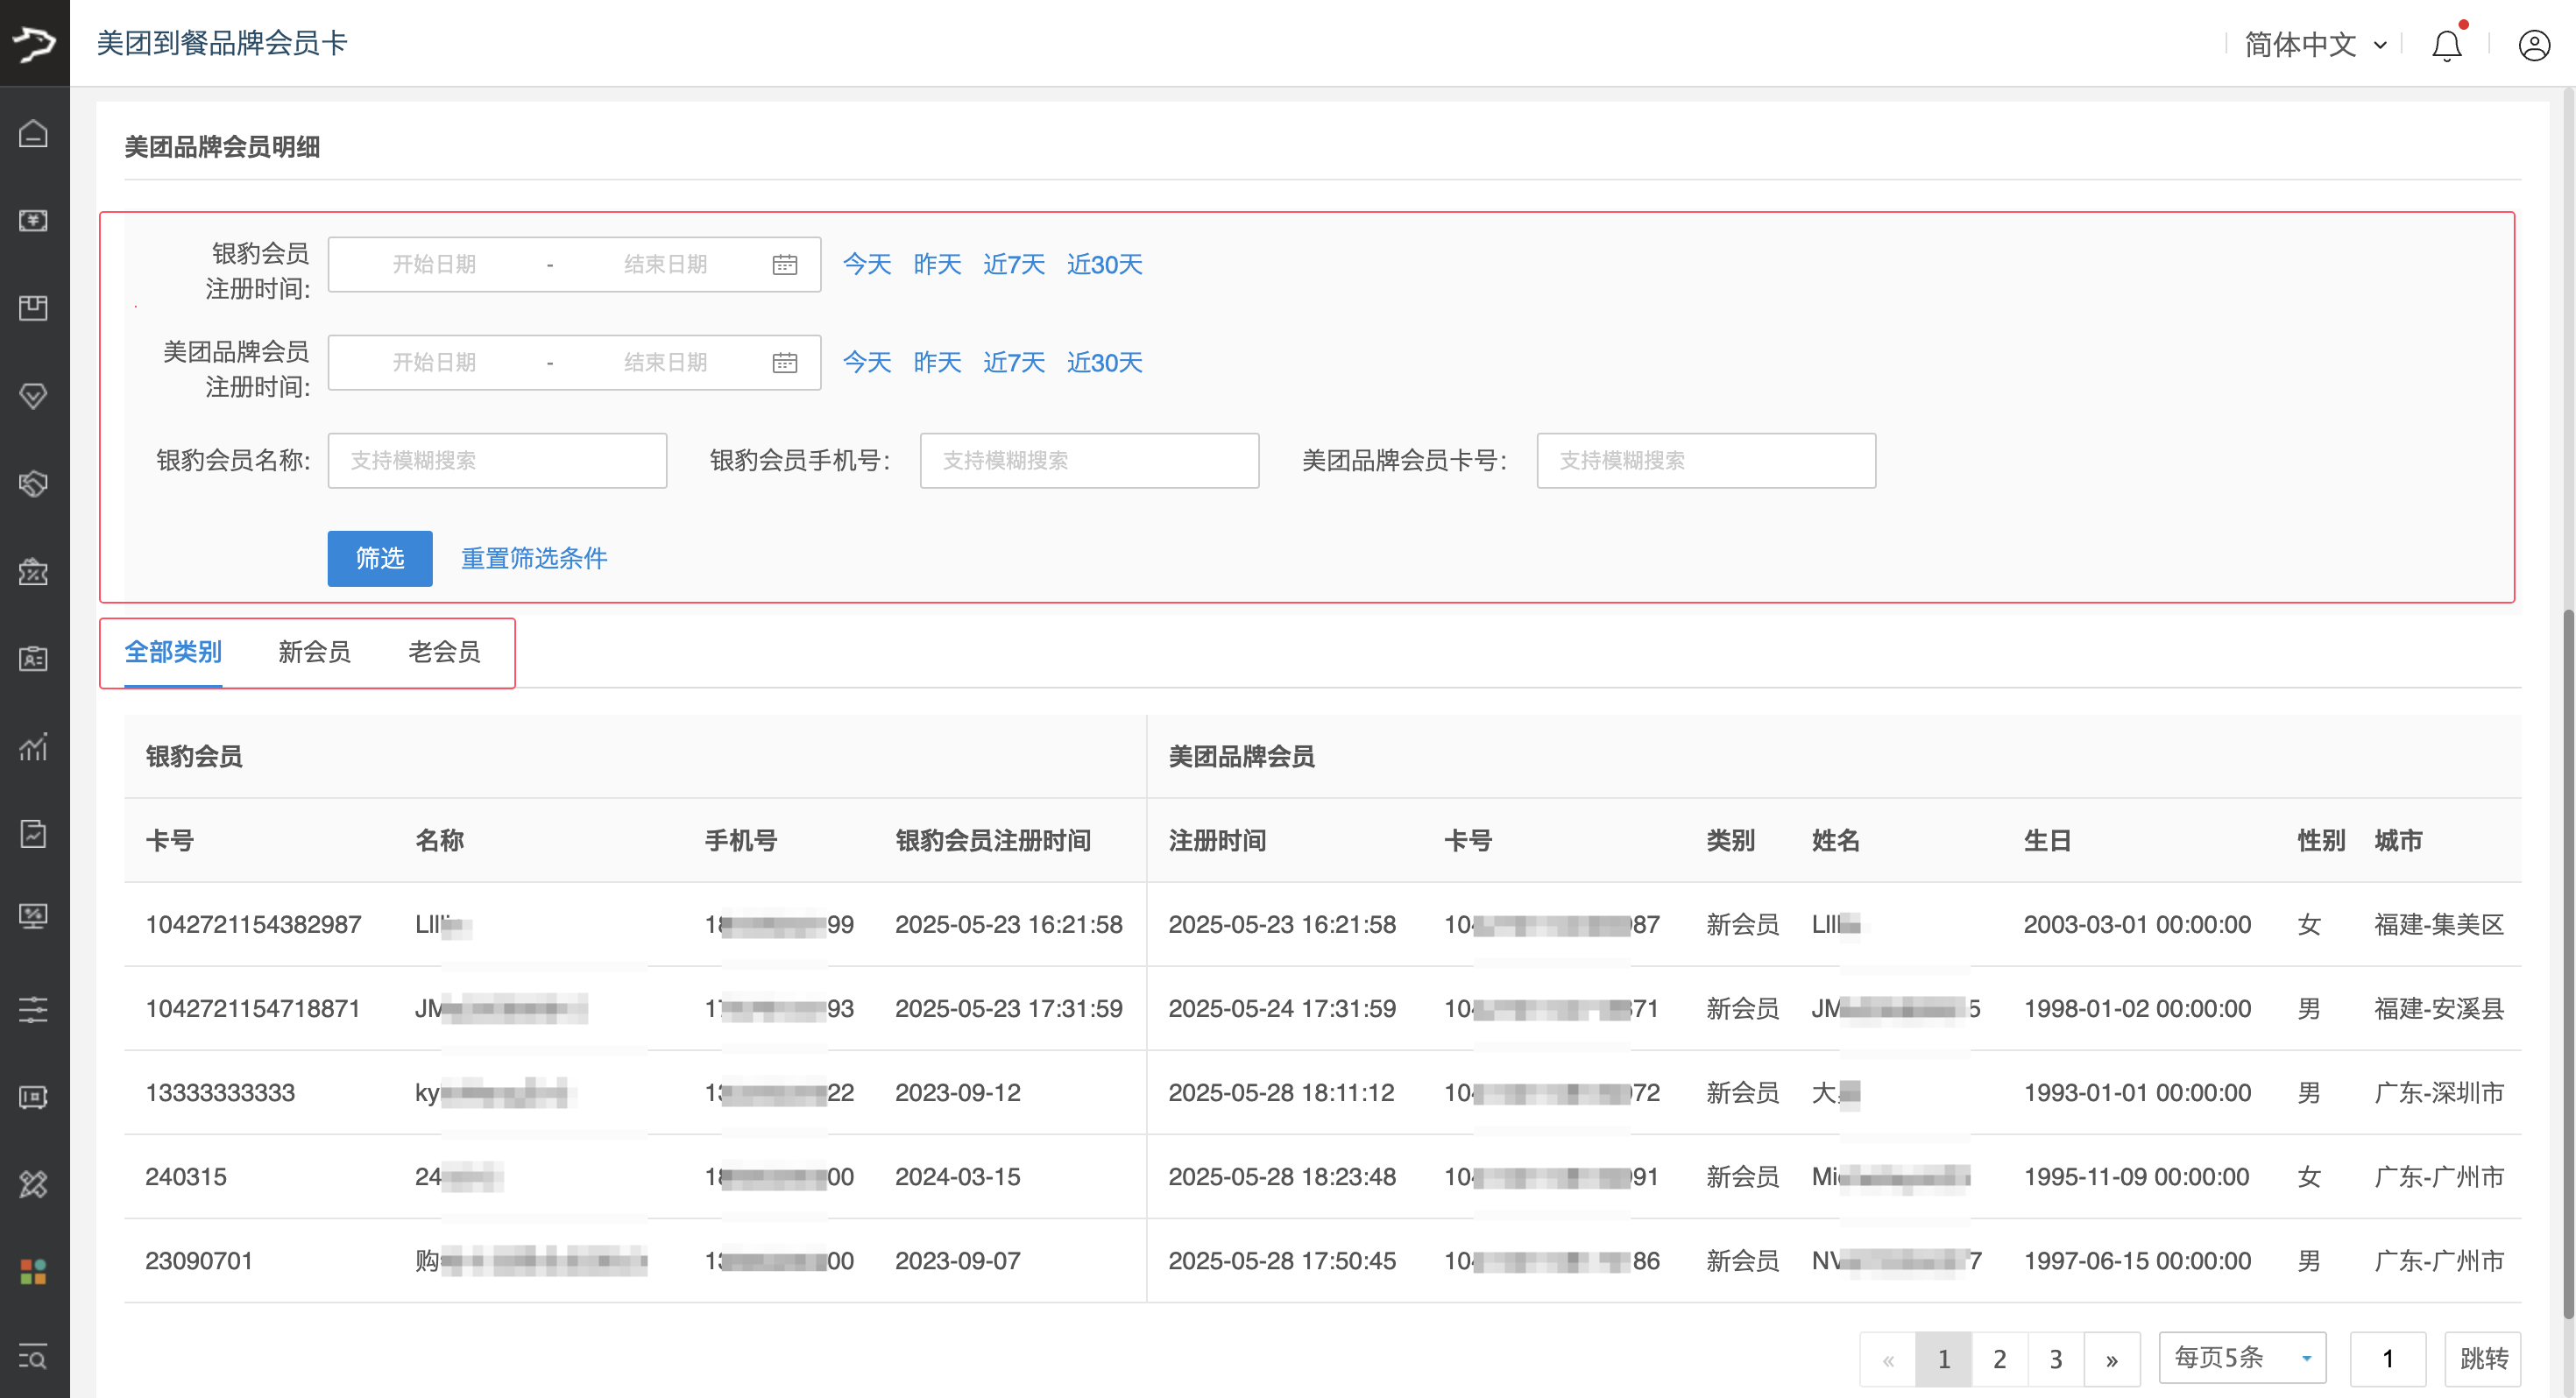Open the ID card icon in the sidebar
The width and height of the screenshot is (2576, 1398).
pos(33,659)
